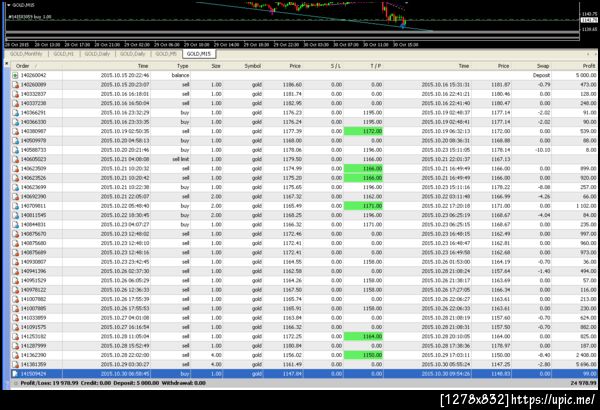Click the sell icon of order 140380987
600x410 pixels.
pos(15,131)
